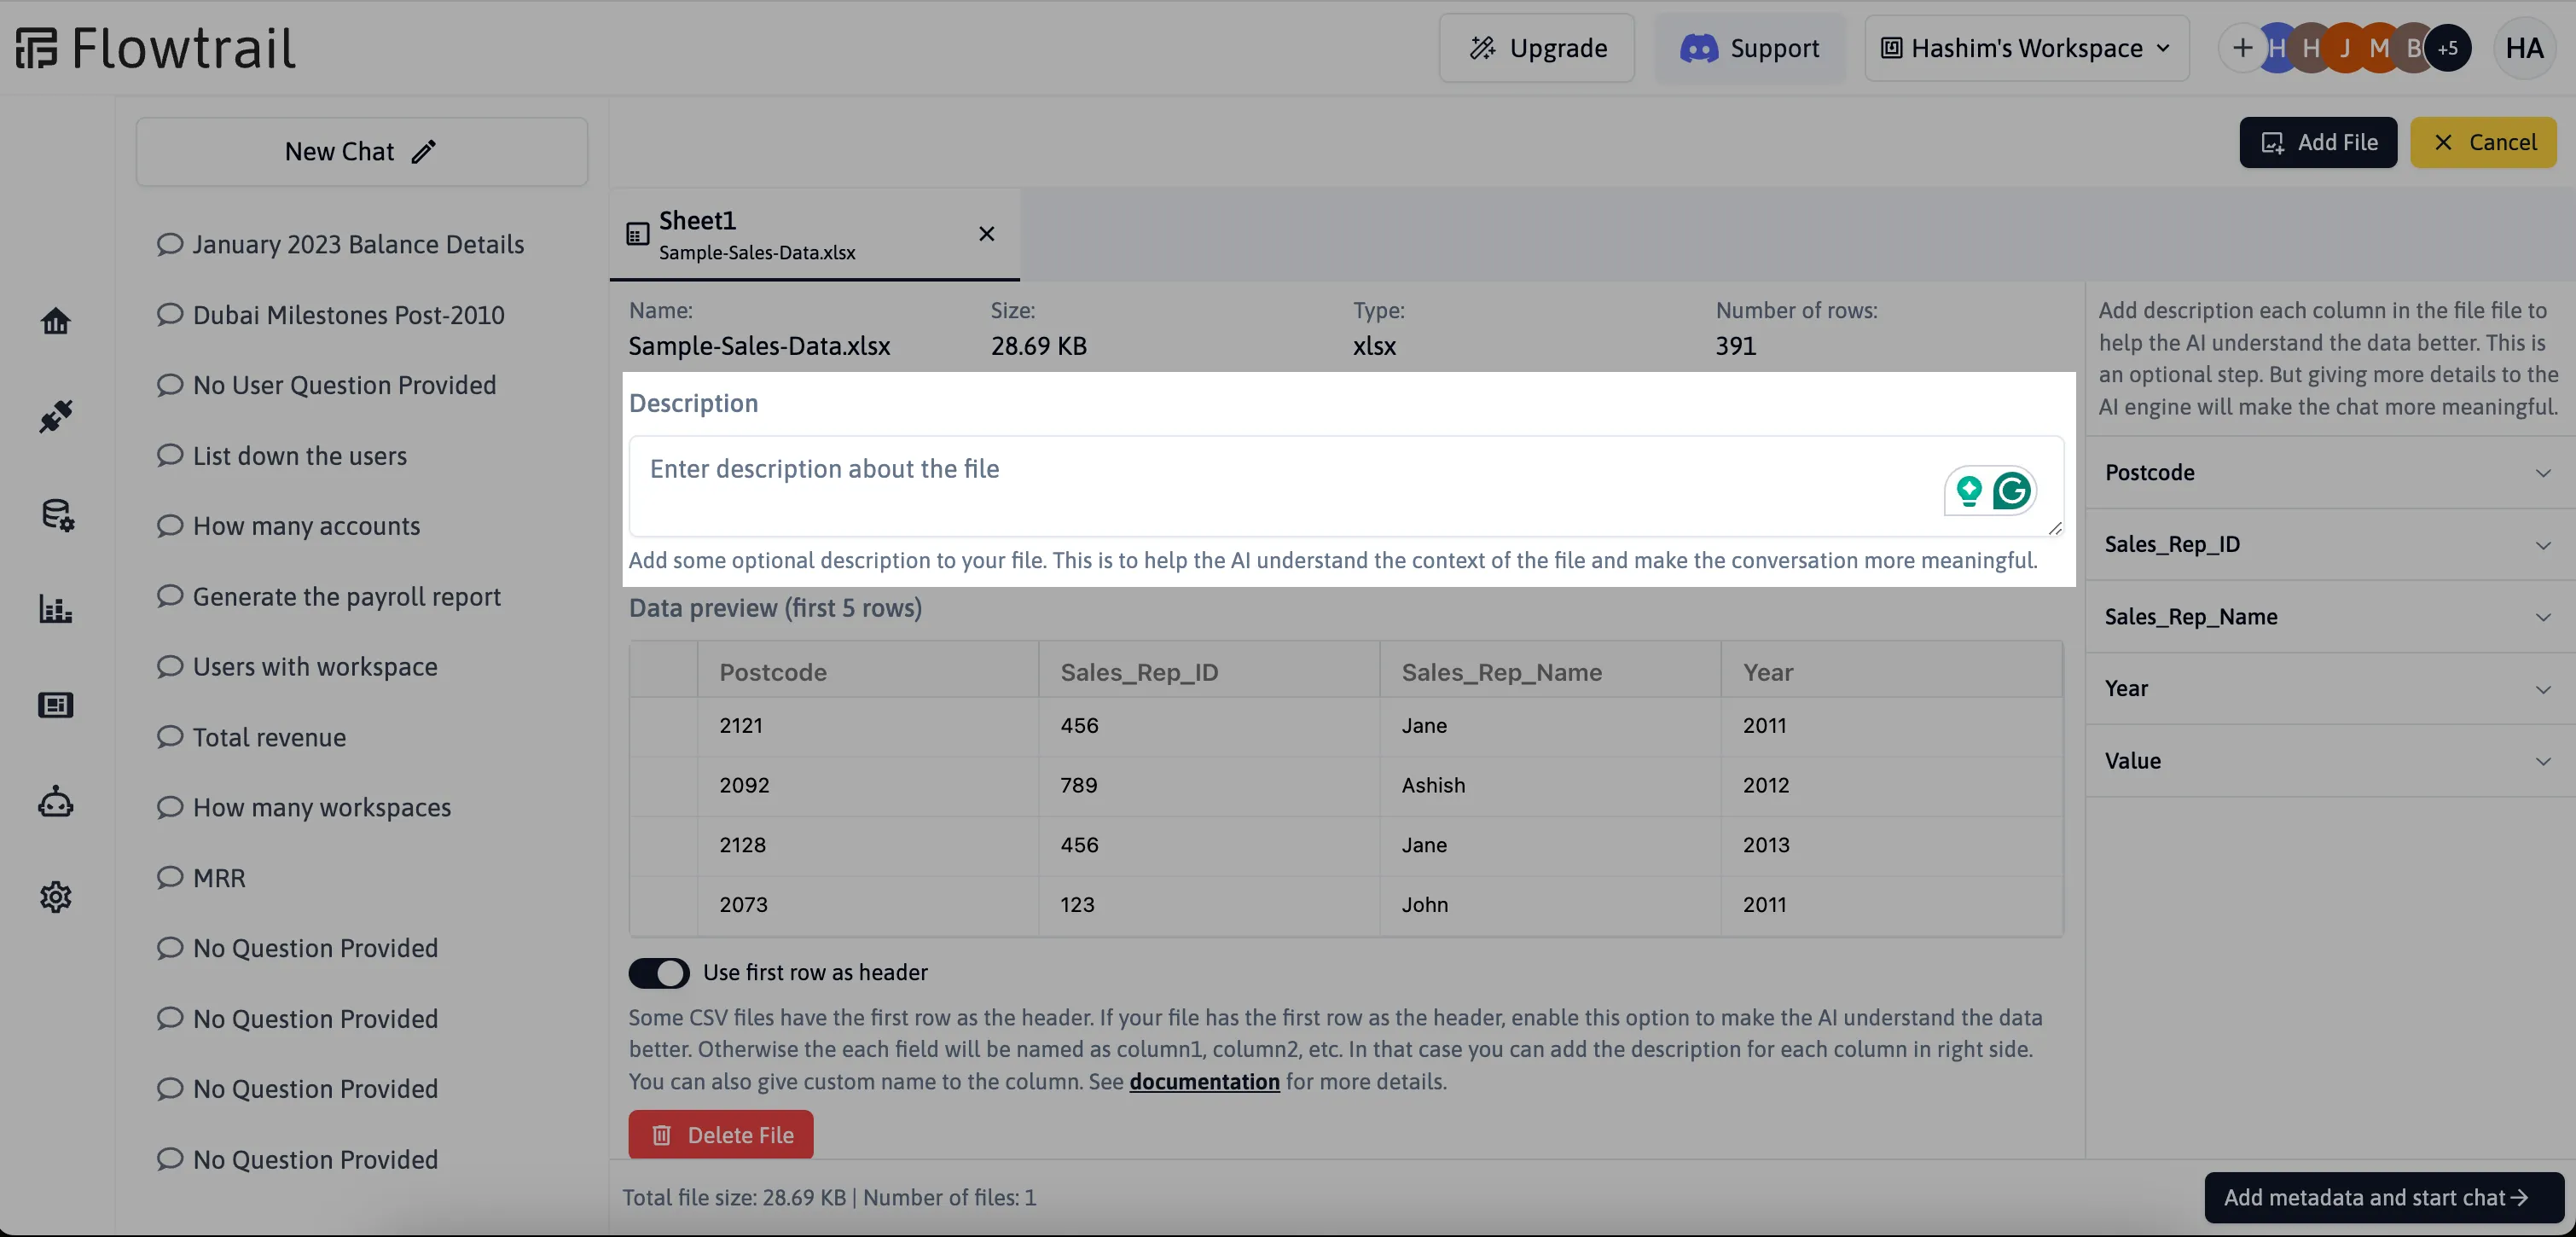Screen dimensions: 2576x1237
Task: Open the HA profile avatar
Action: tap(2524, 48)
